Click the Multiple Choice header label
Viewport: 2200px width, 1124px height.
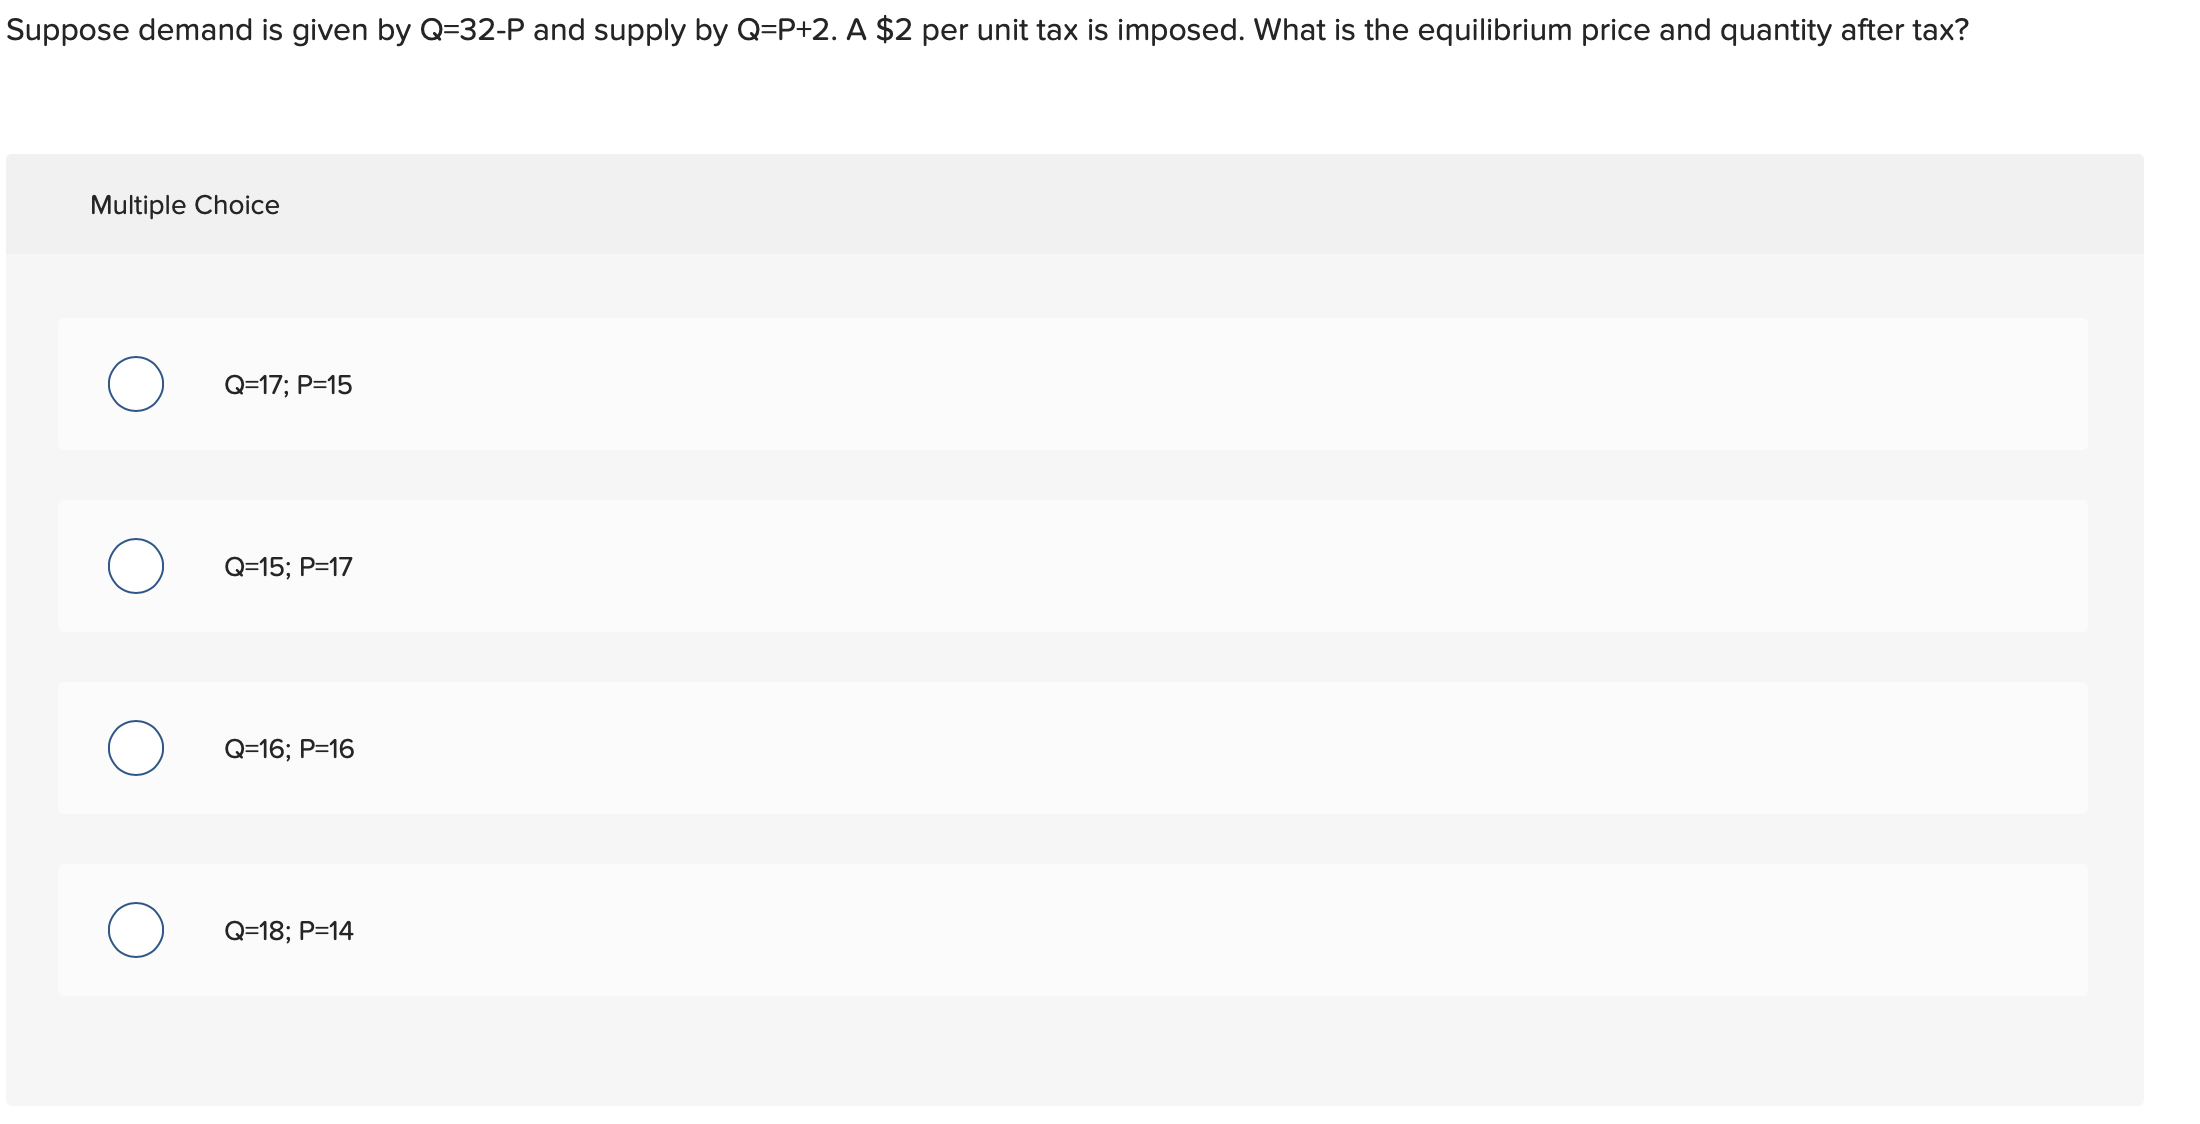[x=184, y=204]
